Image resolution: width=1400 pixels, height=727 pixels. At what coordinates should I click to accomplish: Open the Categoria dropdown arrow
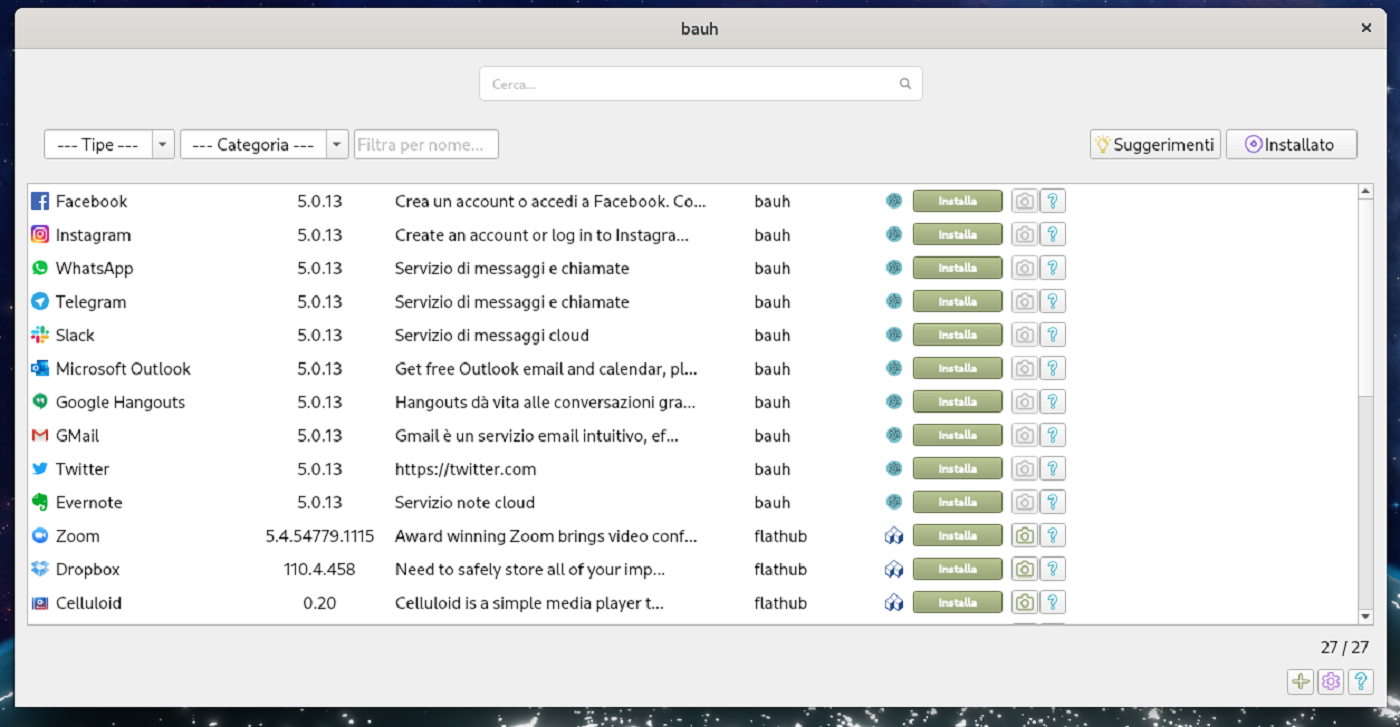[x=338, y=144]
